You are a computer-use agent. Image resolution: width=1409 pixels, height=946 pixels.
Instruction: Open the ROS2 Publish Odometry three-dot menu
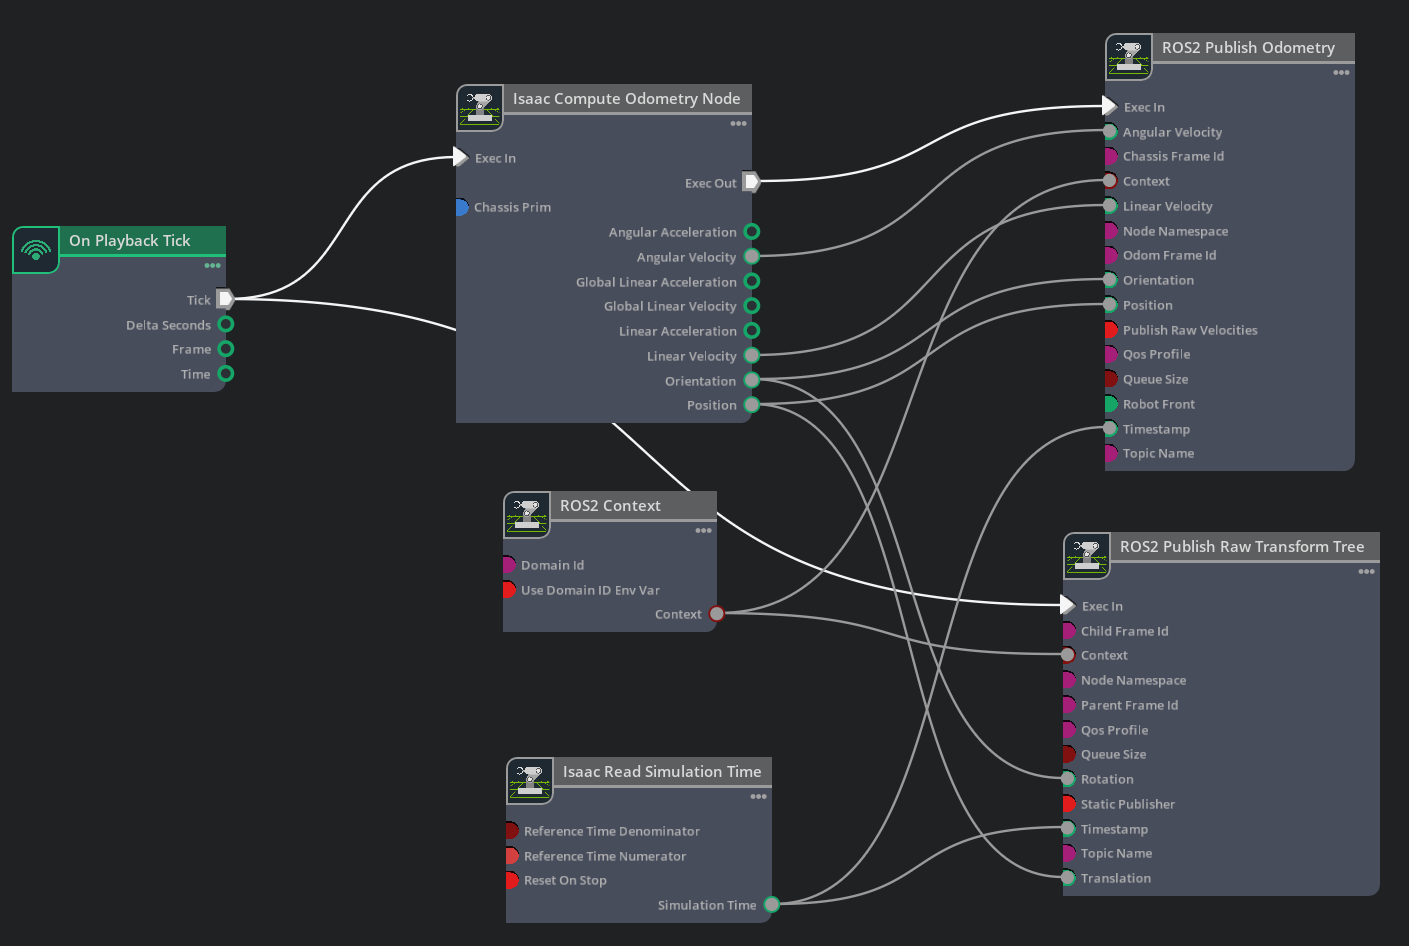pos(1342,73)
